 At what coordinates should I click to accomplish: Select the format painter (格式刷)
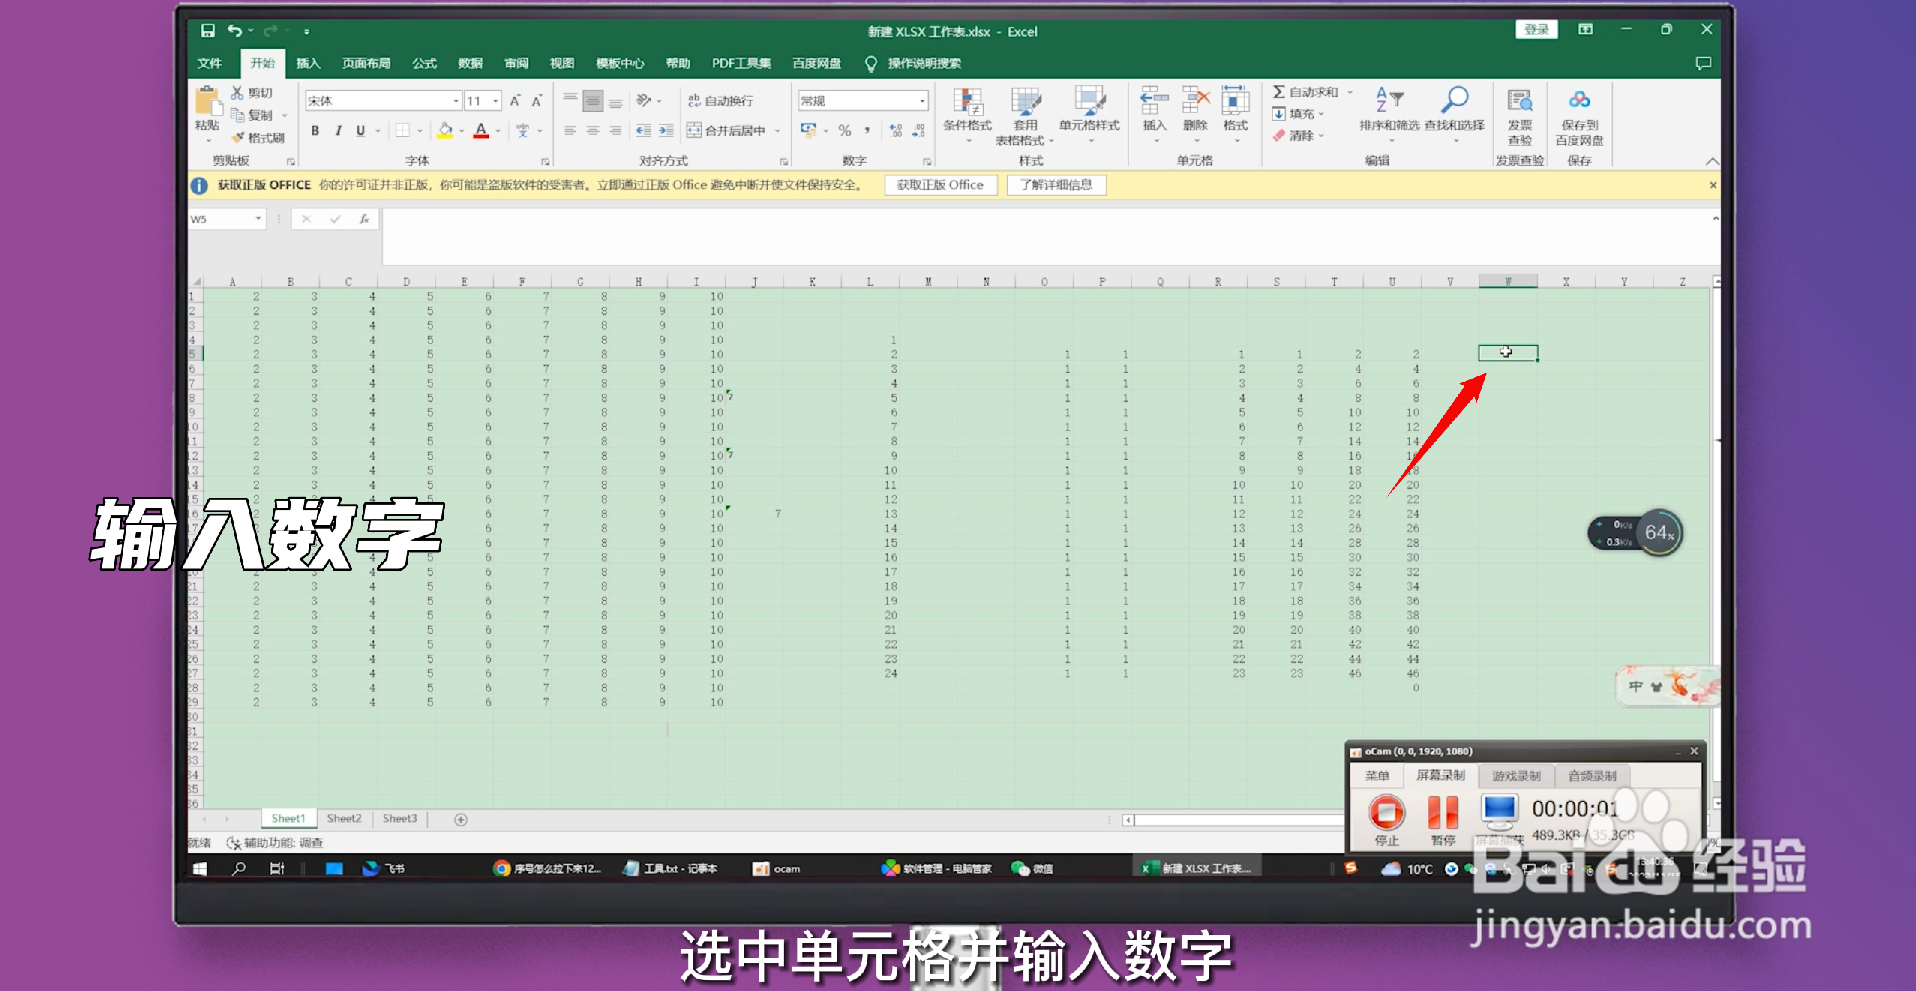[262, 136]
